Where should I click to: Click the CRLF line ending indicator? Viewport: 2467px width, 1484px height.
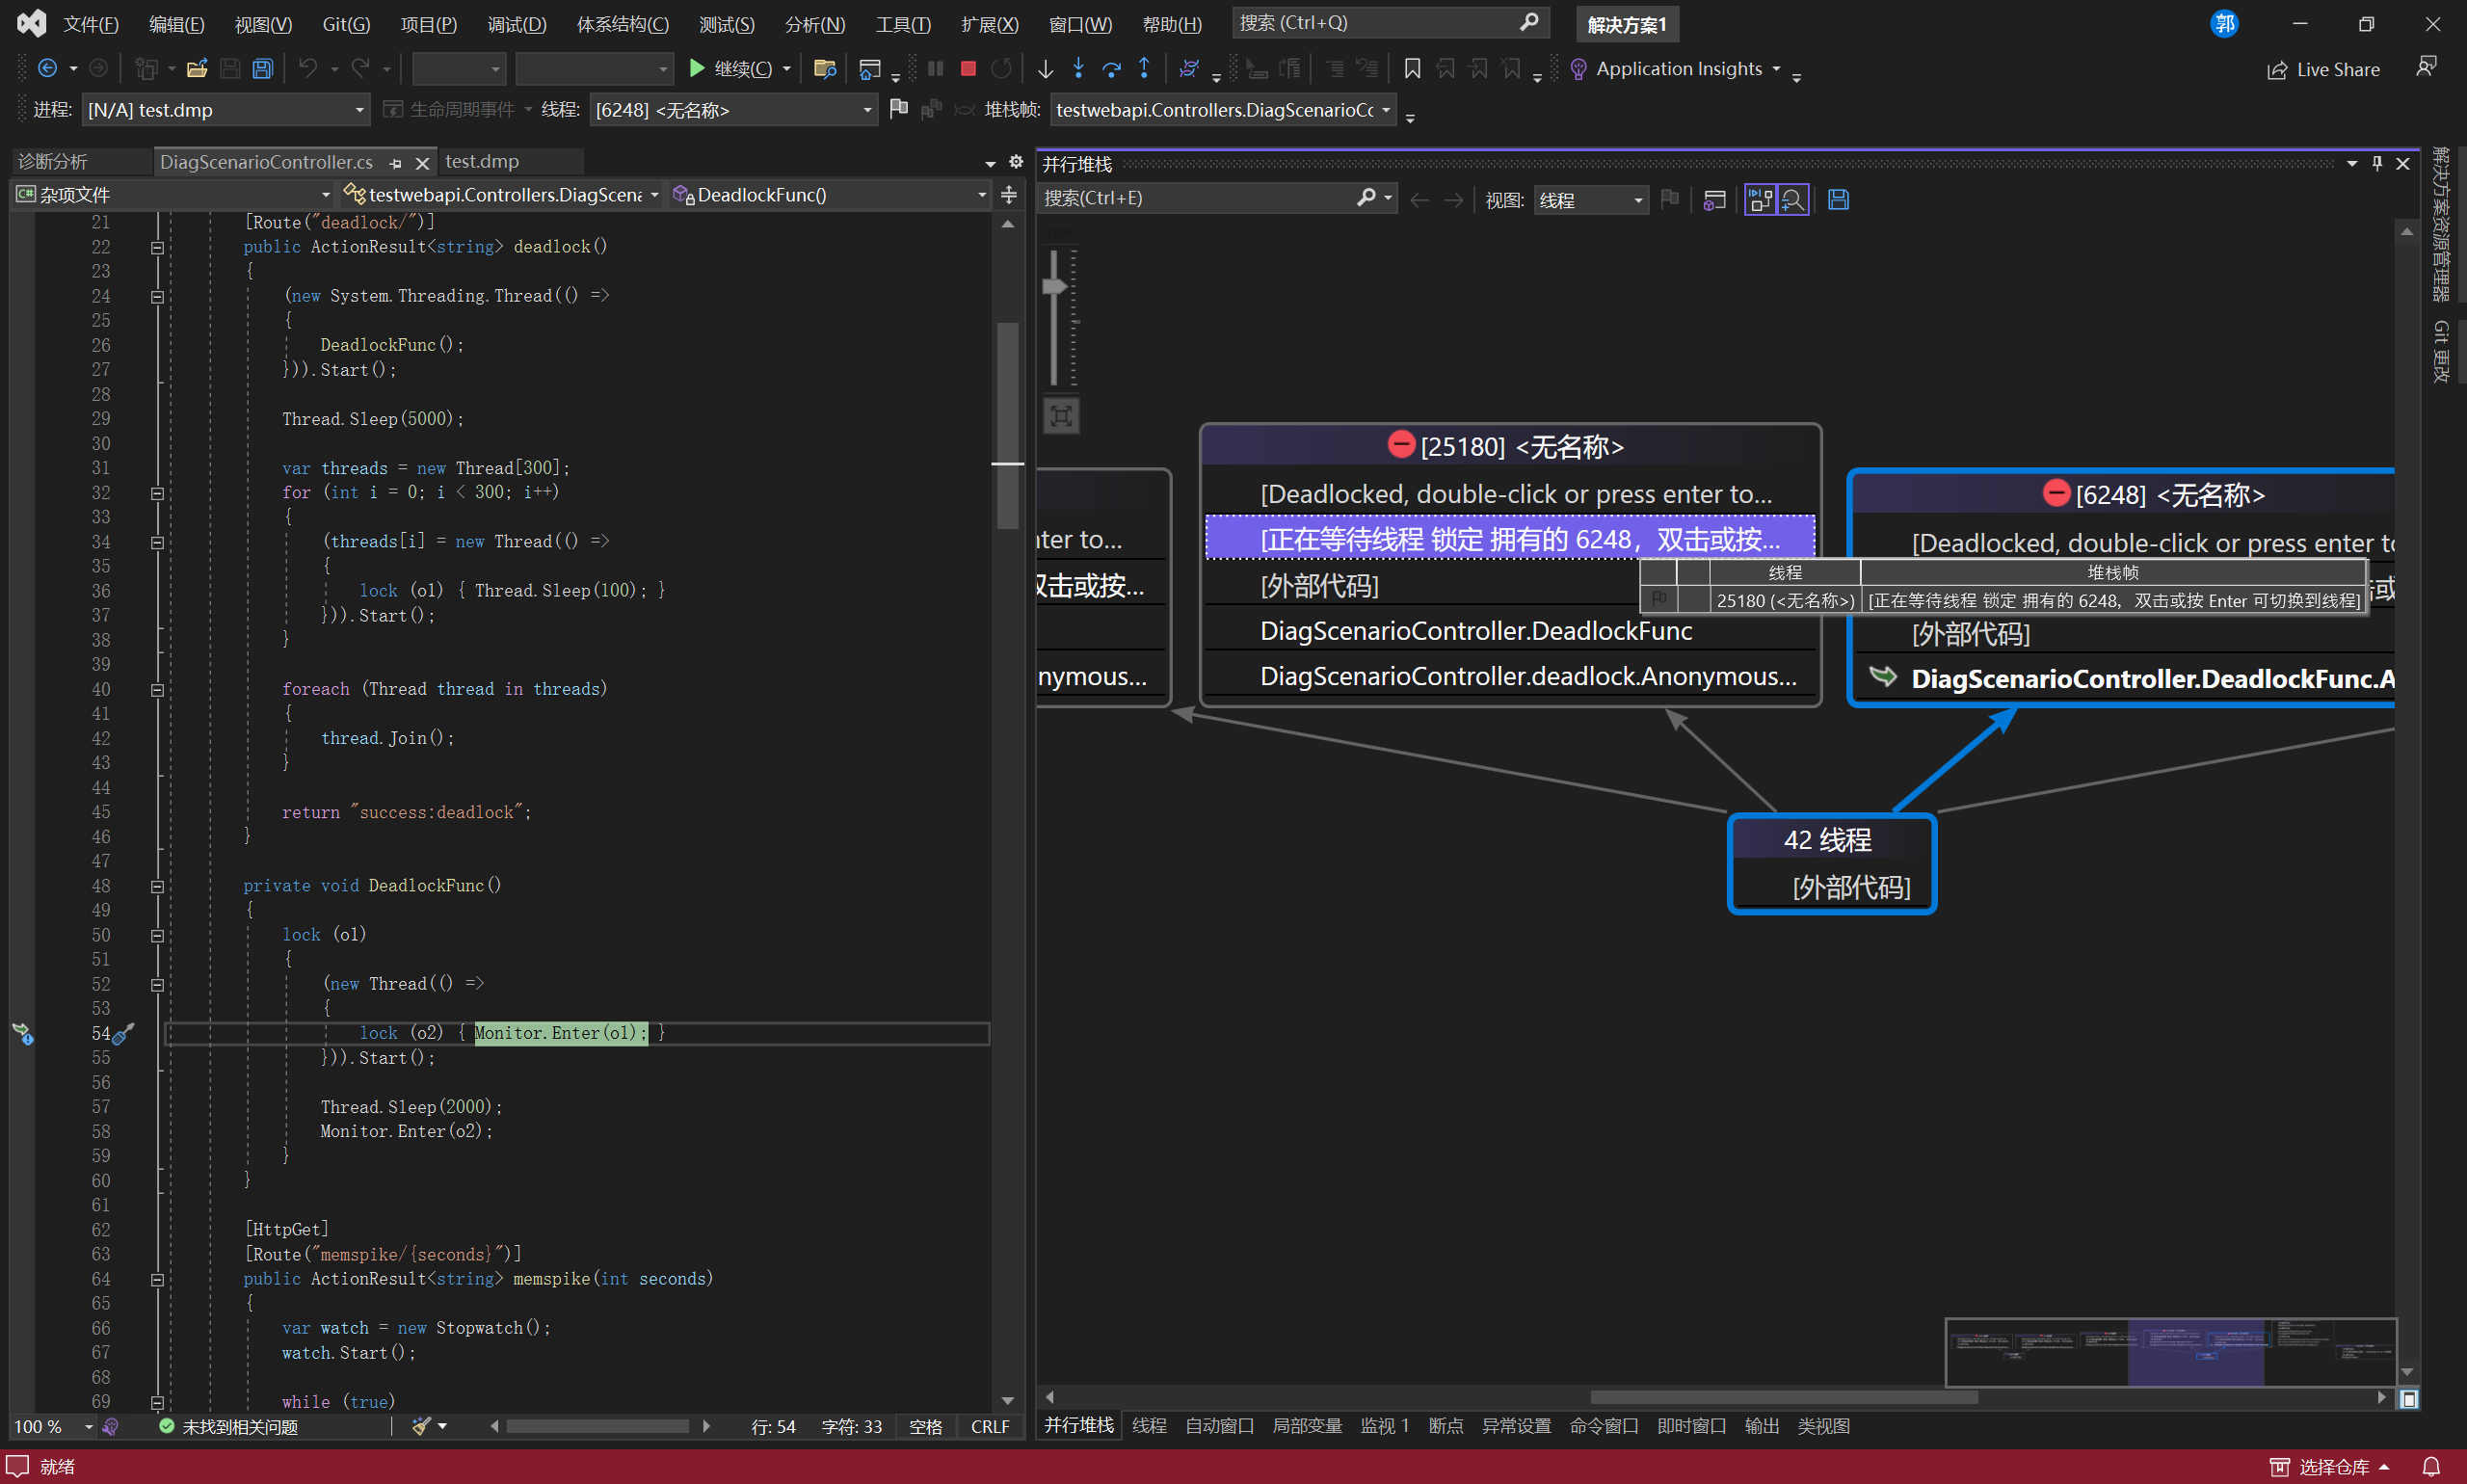(x=990, y=1427)
